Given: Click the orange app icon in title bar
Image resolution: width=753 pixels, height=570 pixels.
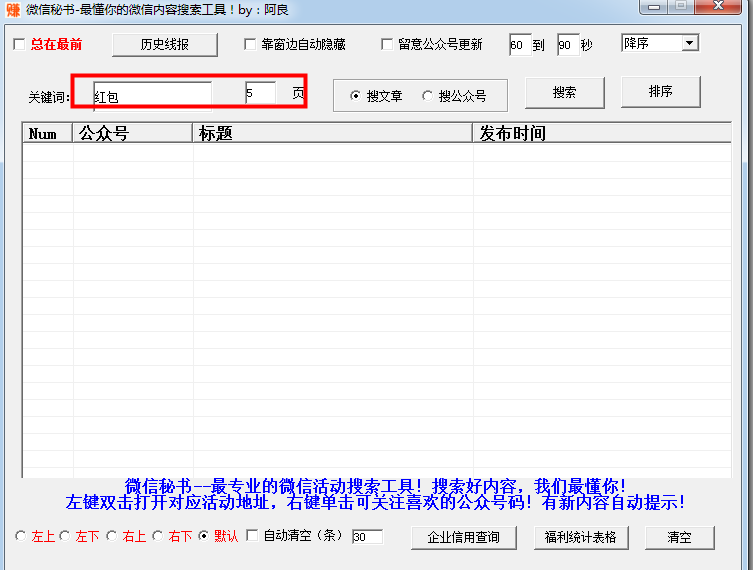Looking at the screenshot, I should pos(13,10).
